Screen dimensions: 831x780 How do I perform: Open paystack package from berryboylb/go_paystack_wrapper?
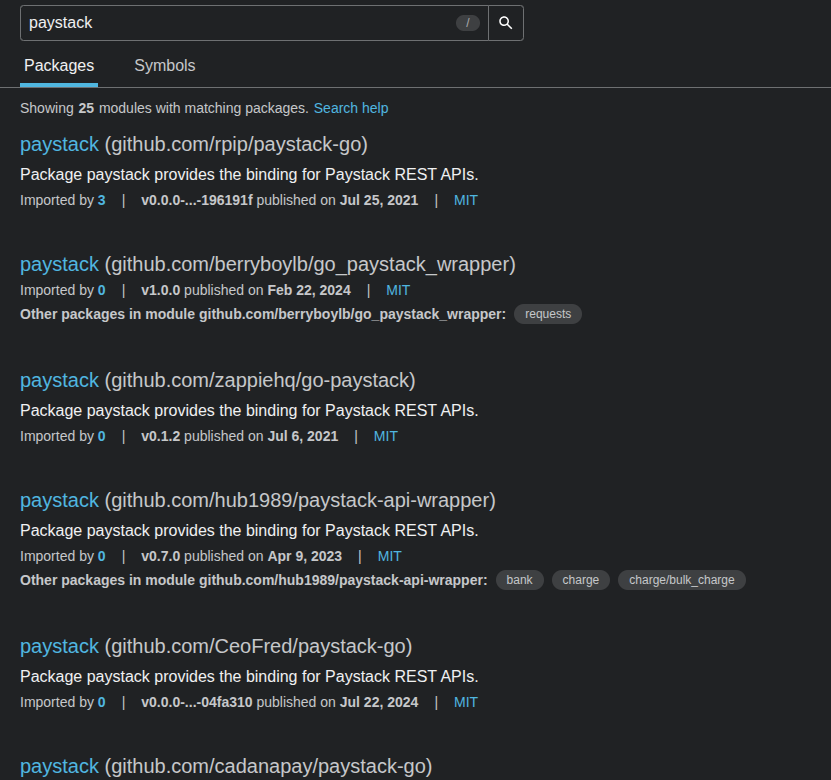(59, 264)
